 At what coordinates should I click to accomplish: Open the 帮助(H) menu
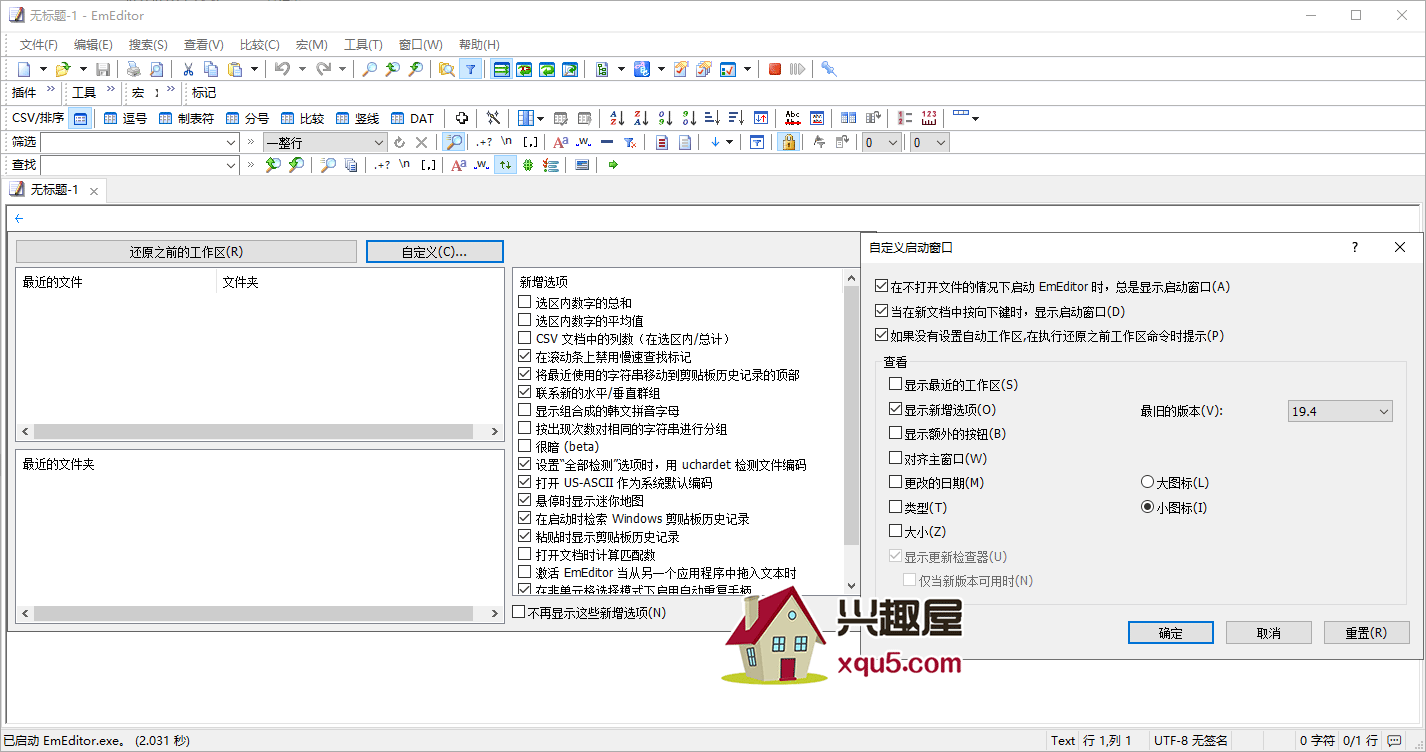tap(479, 45)
